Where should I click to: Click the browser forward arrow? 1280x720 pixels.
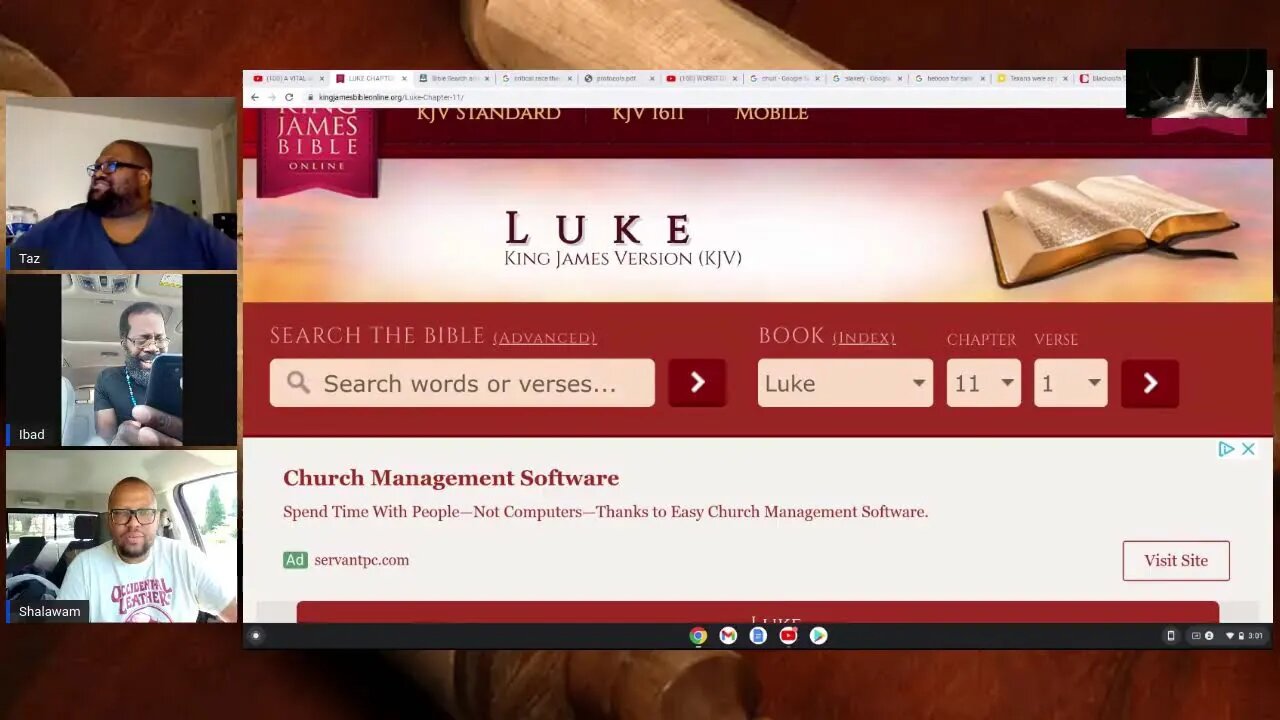pos(271,97)
